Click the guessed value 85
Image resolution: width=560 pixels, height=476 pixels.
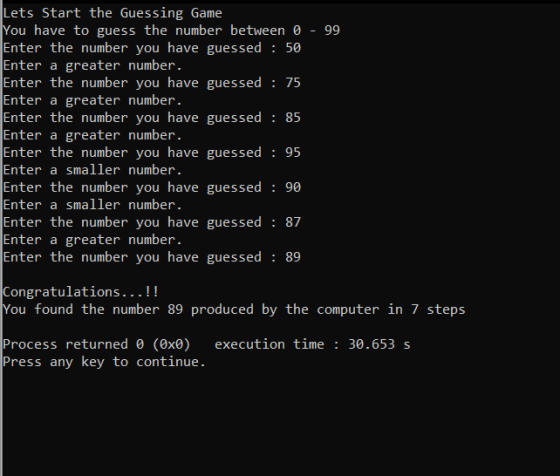(293, 117)
